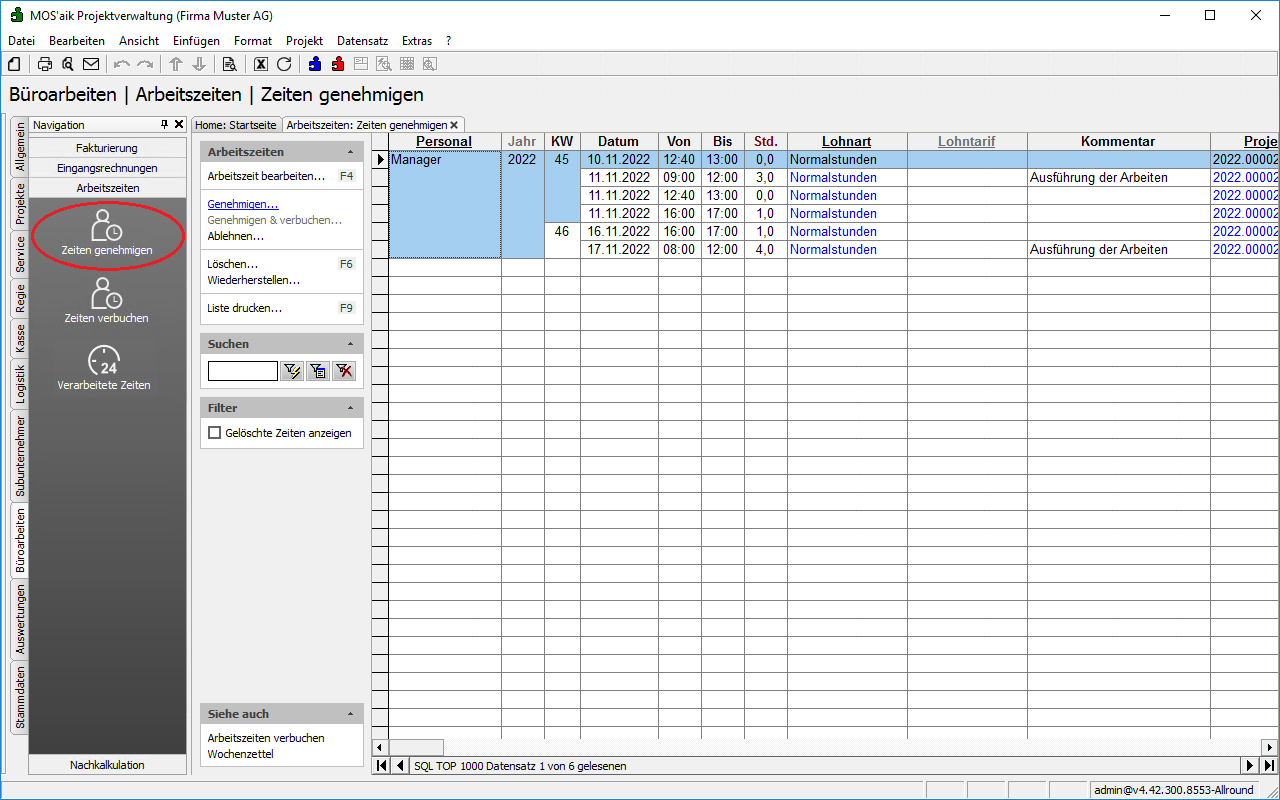Clear filter with red X funnel icon
The height and width of the screenshot is (800, 1280).
pos(344,371)
